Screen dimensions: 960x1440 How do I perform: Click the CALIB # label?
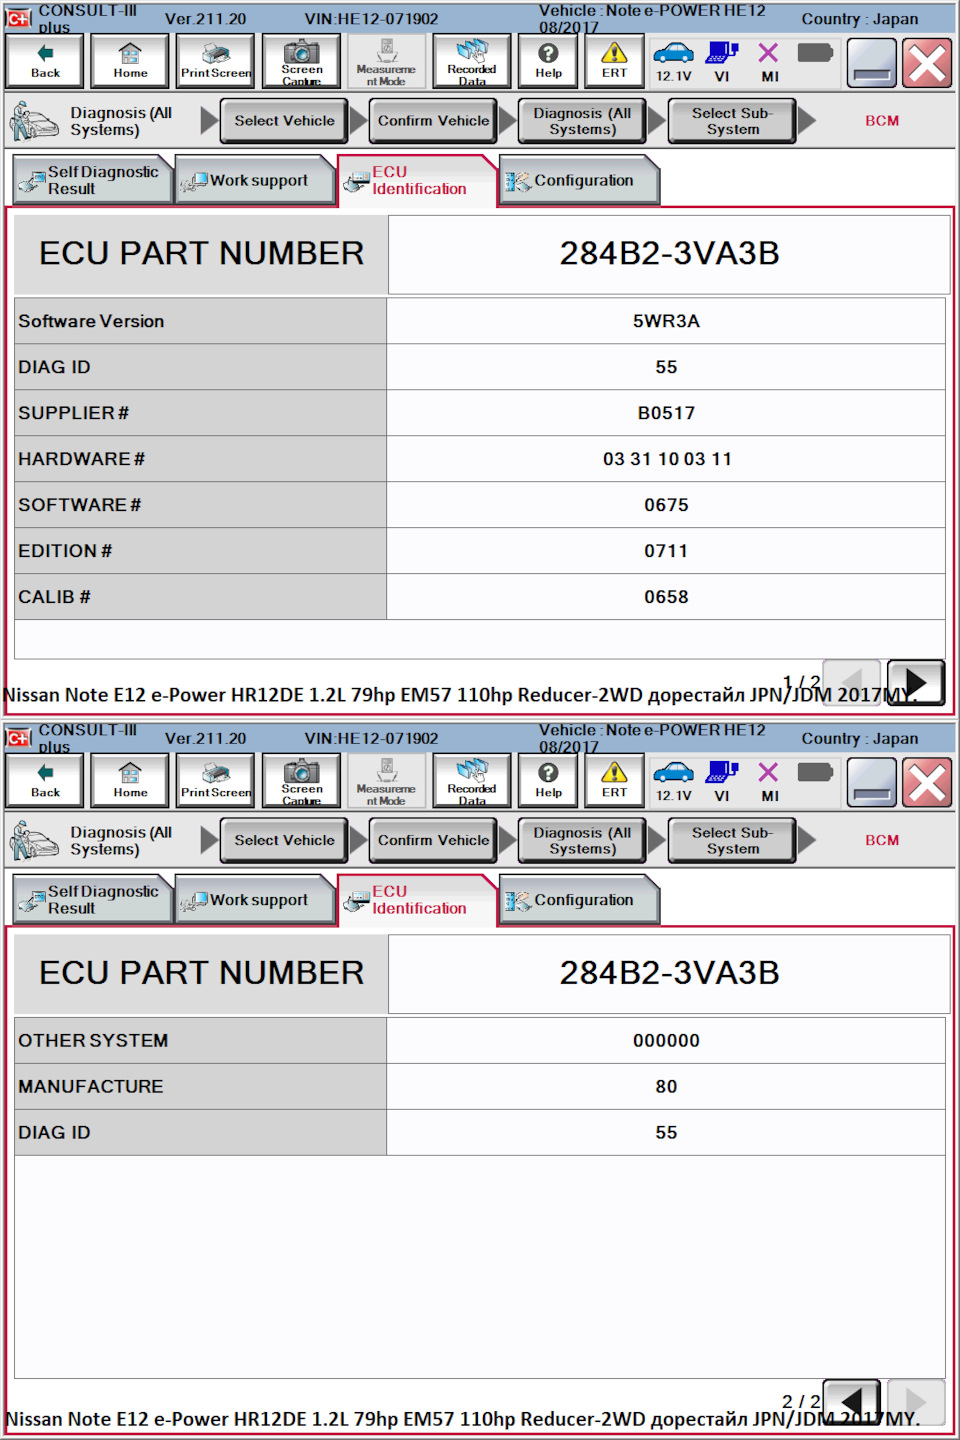coord(54,597)
